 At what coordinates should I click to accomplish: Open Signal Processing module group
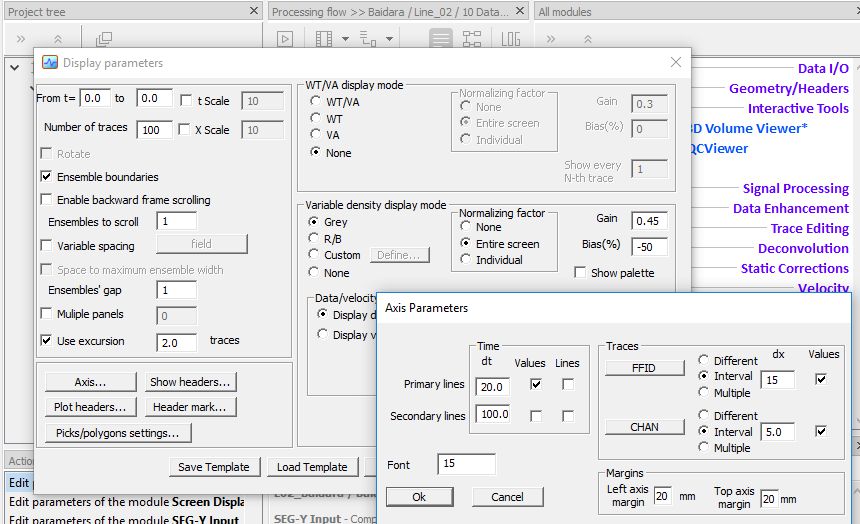(795, 188)
